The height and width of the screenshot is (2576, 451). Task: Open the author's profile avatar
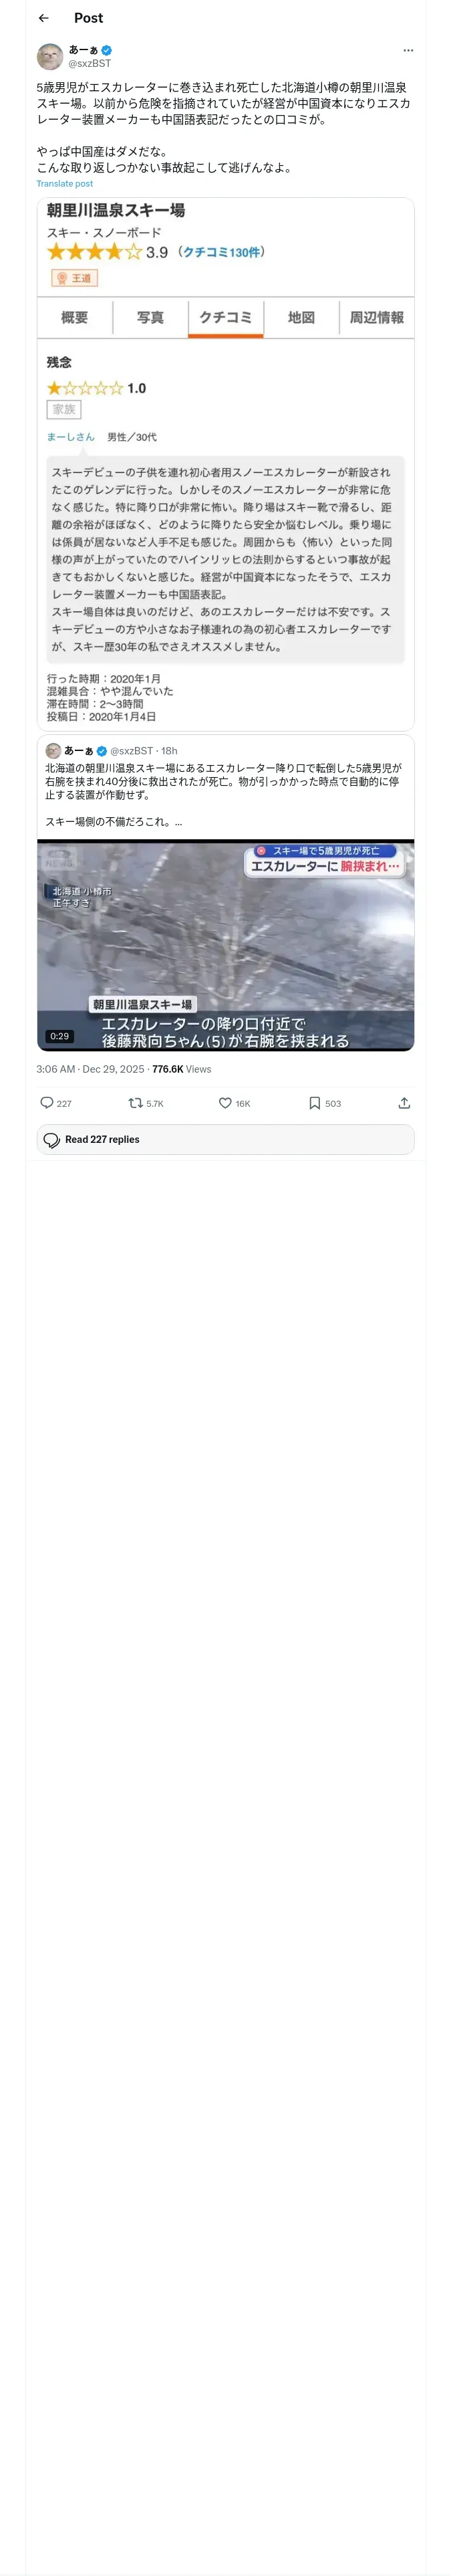[x=50, y=56]
